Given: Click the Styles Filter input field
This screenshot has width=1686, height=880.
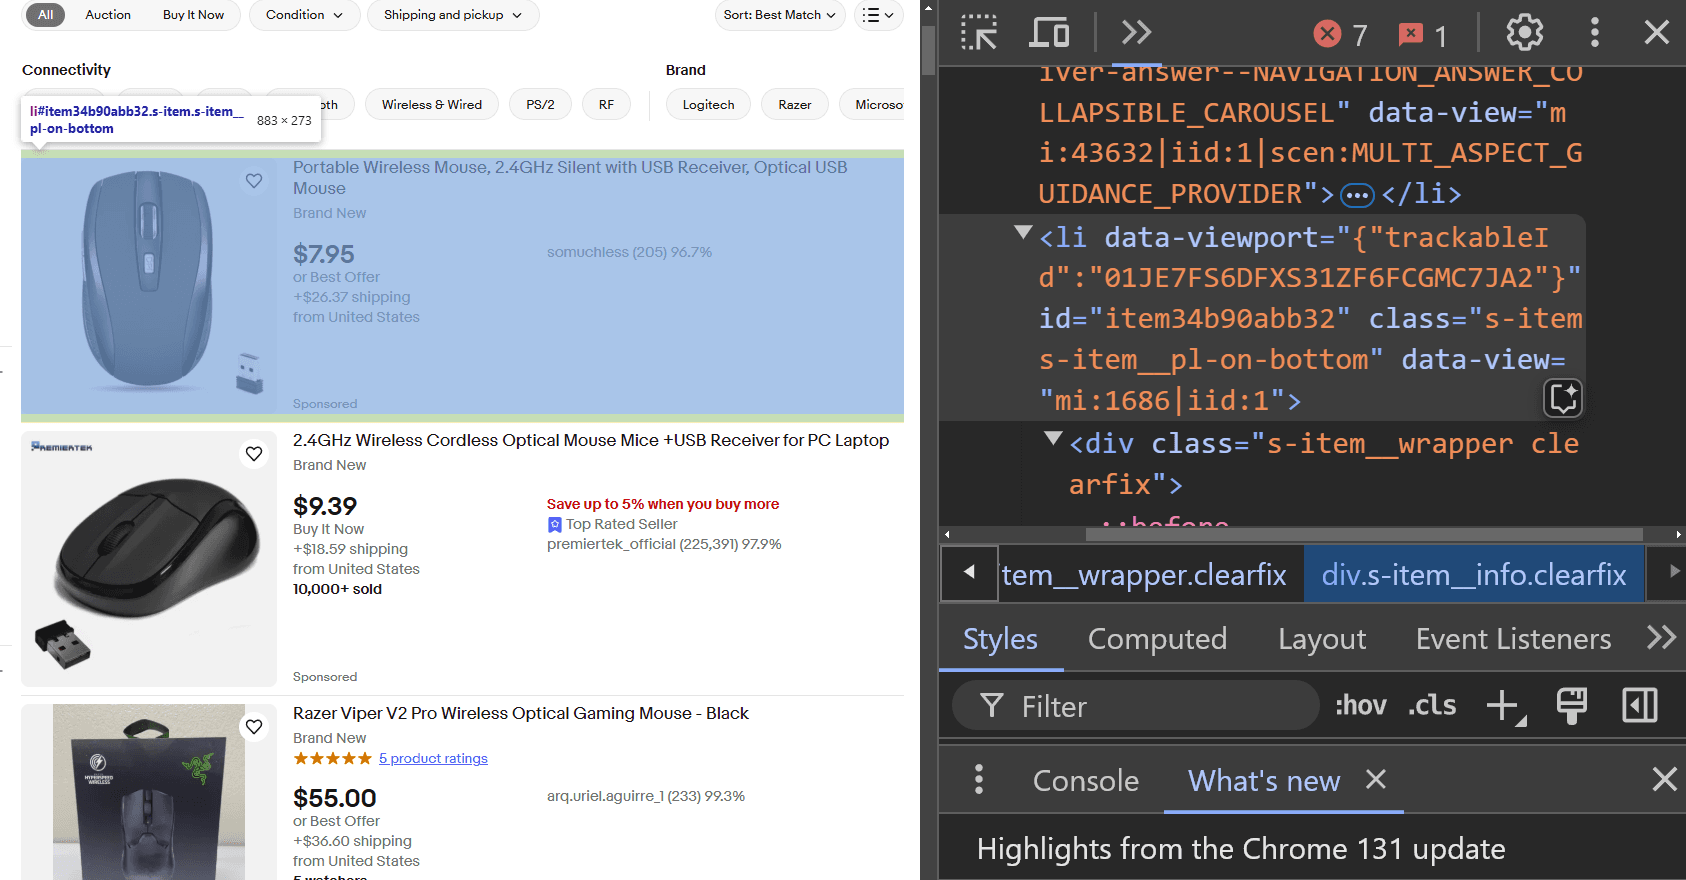Looking at the screenshot, I should coord(1136,706).
